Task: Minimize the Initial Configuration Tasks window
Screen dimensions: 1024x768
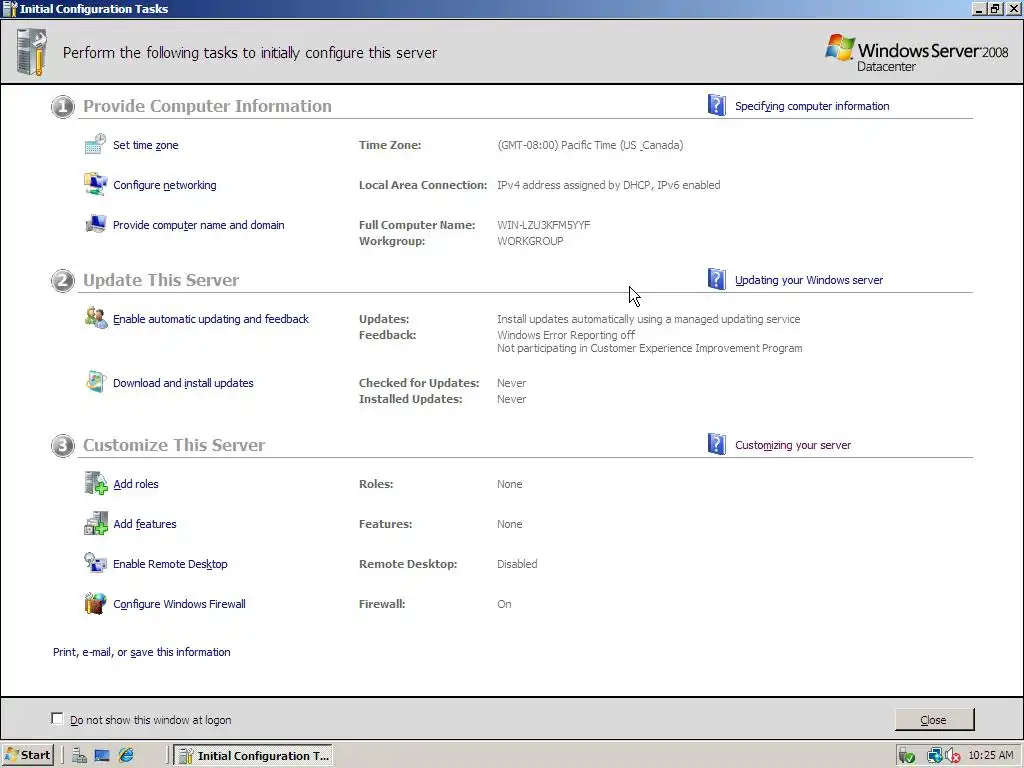Action: [x=979, y=9]
